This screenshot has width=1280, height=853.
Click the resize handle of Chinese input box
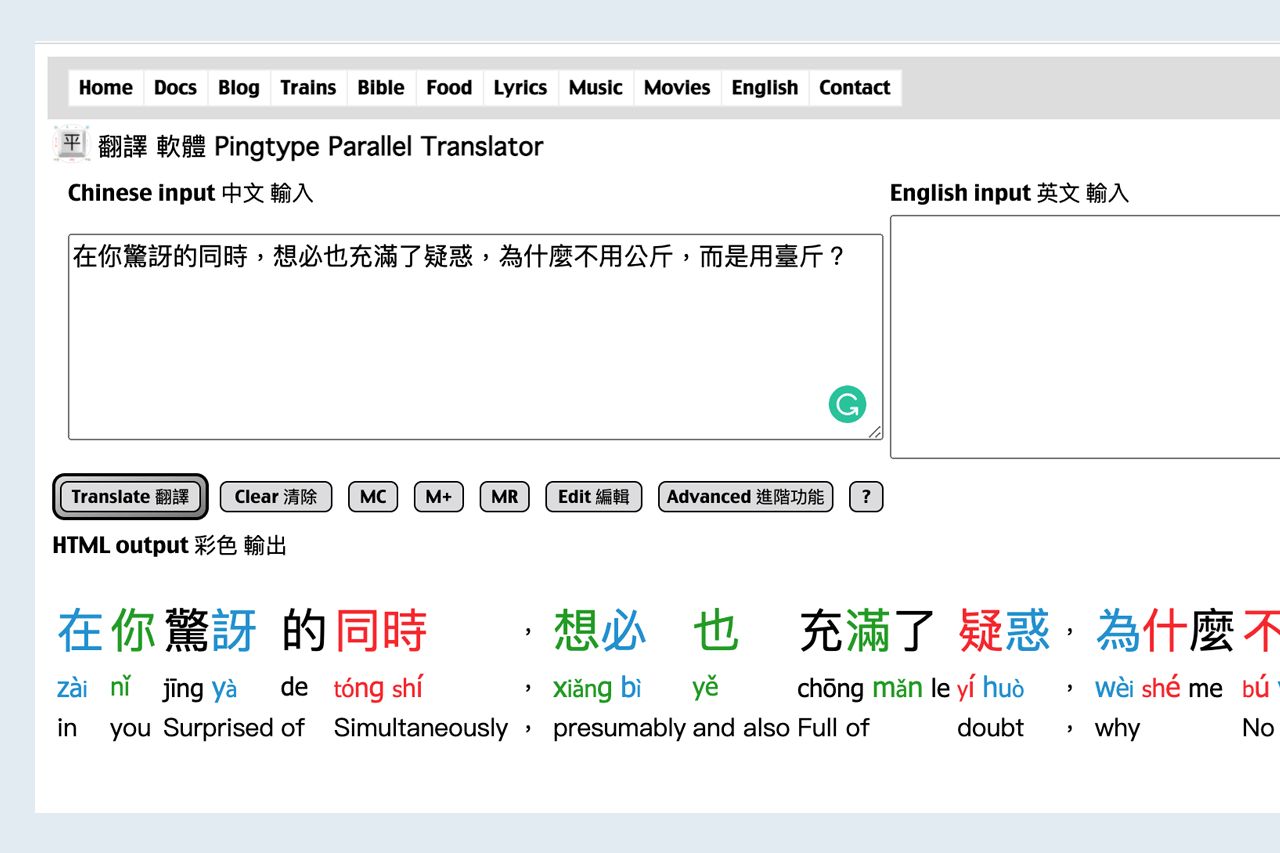(x=876, y=432)
